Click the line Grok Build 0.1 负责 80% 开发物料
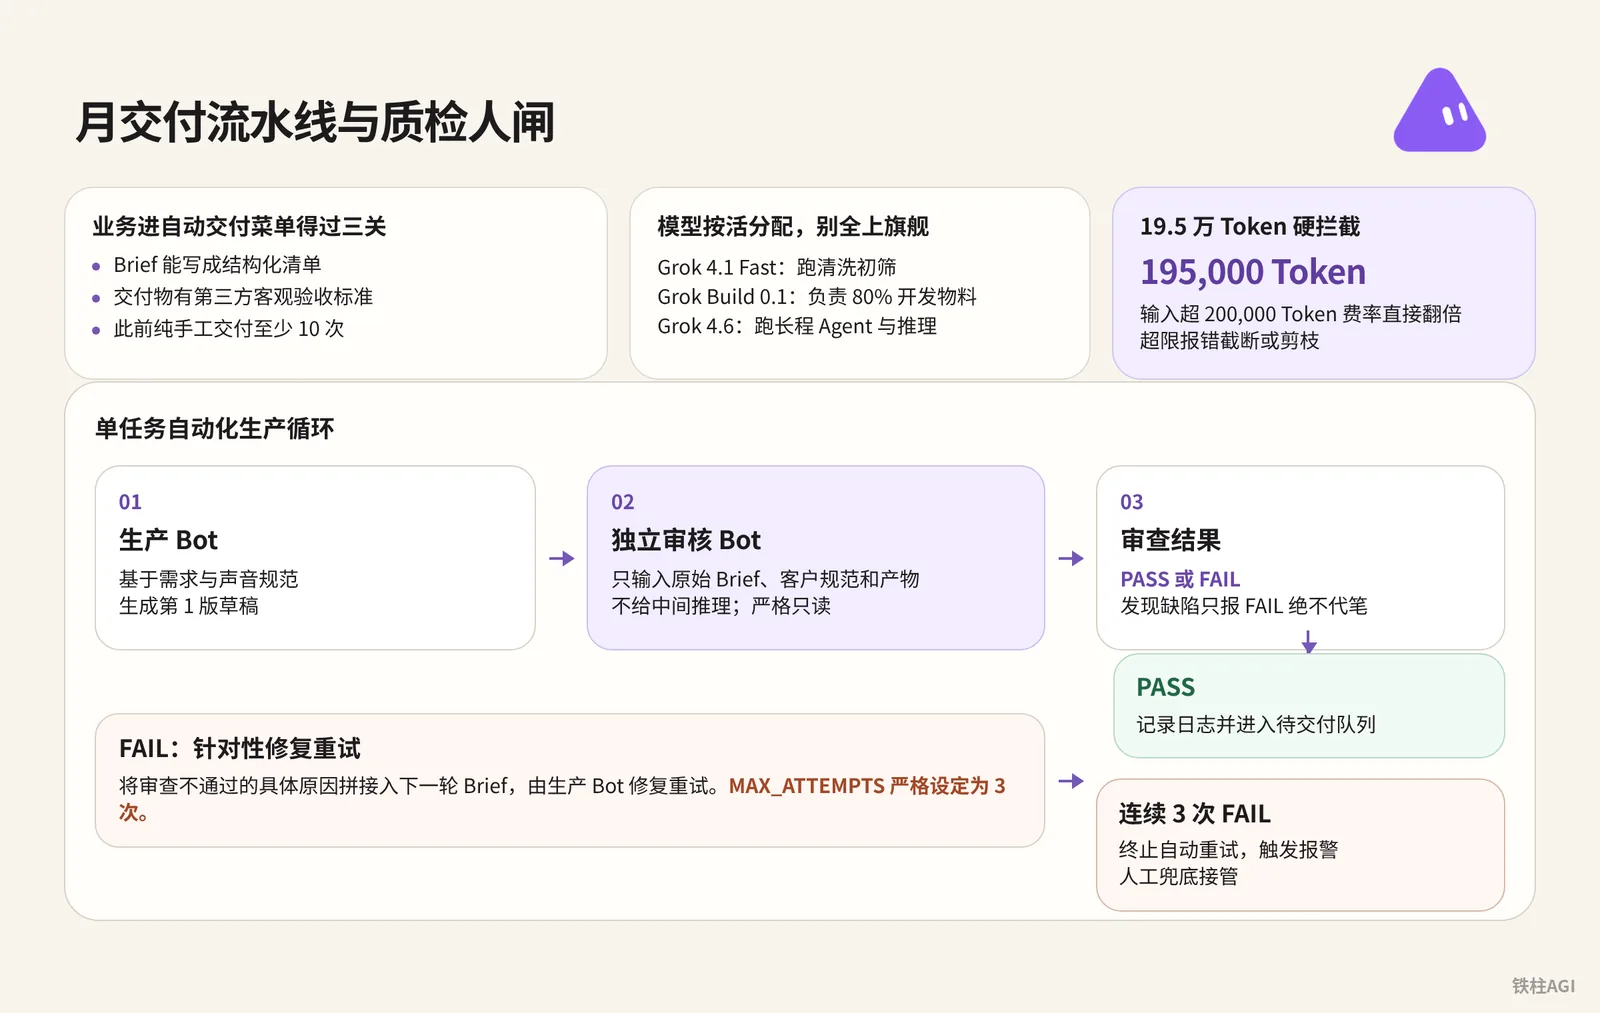 (817, 297)
